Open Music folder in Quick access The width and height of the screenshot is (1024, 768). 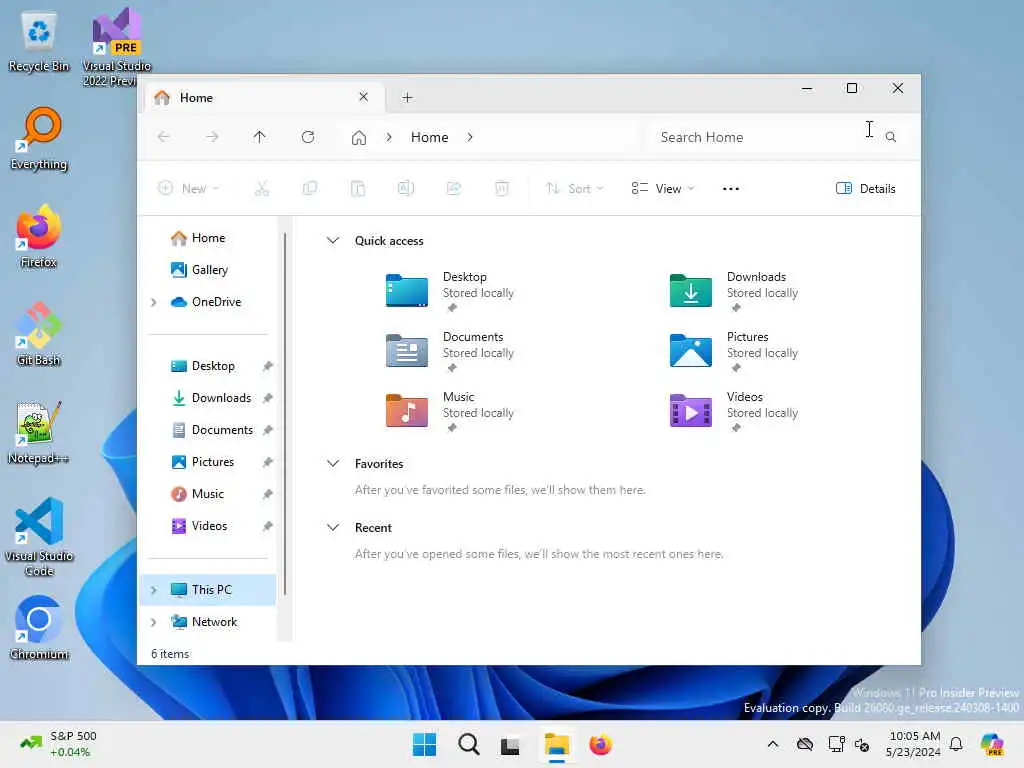[451, 411]
